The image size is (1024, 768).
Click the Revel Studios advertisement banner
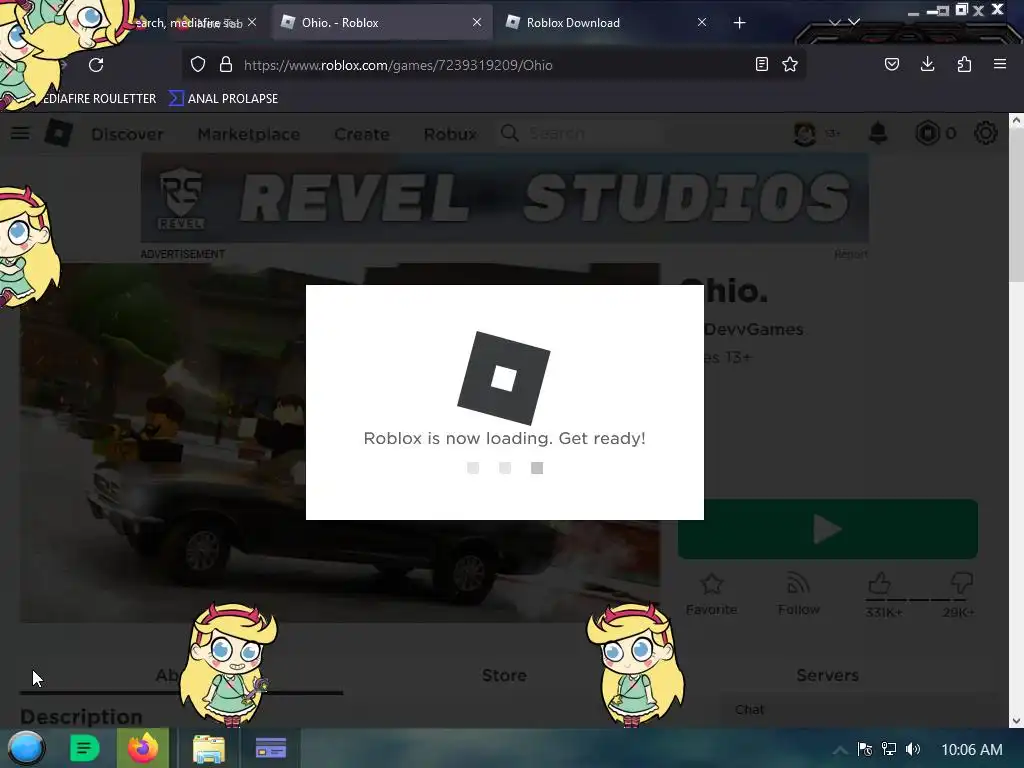[504, 197]
